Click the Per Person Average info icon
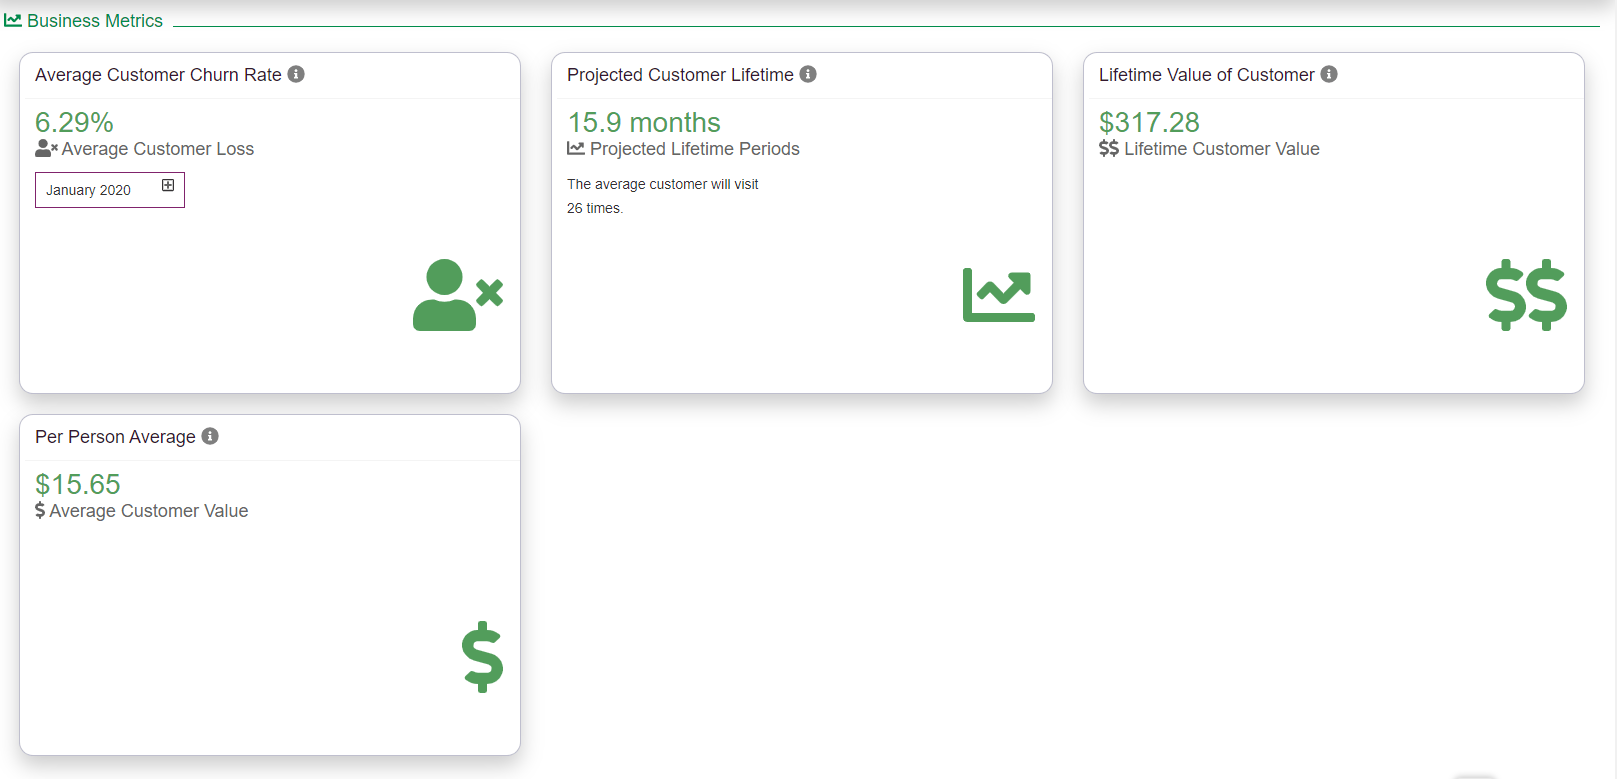Screen dimensions: 1617x779 click(x=210, y=436)
